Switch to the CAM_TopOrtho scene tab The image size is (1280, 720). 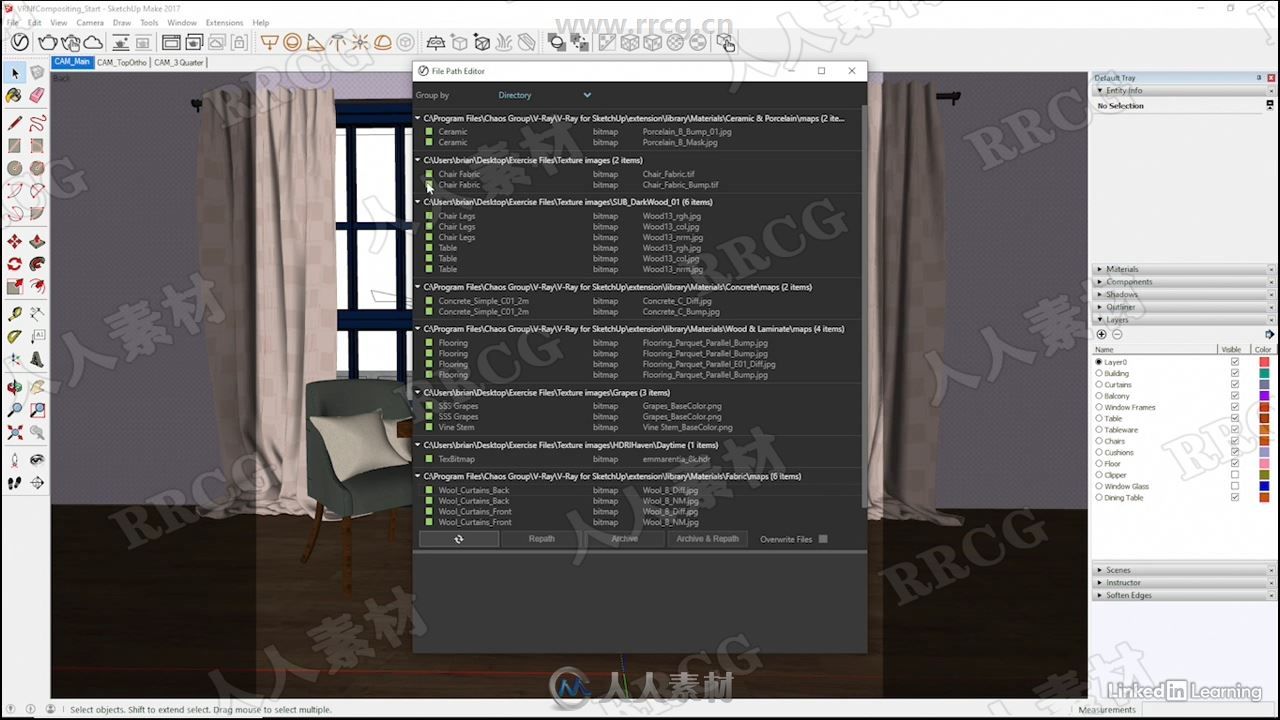[x=121, y=62]
